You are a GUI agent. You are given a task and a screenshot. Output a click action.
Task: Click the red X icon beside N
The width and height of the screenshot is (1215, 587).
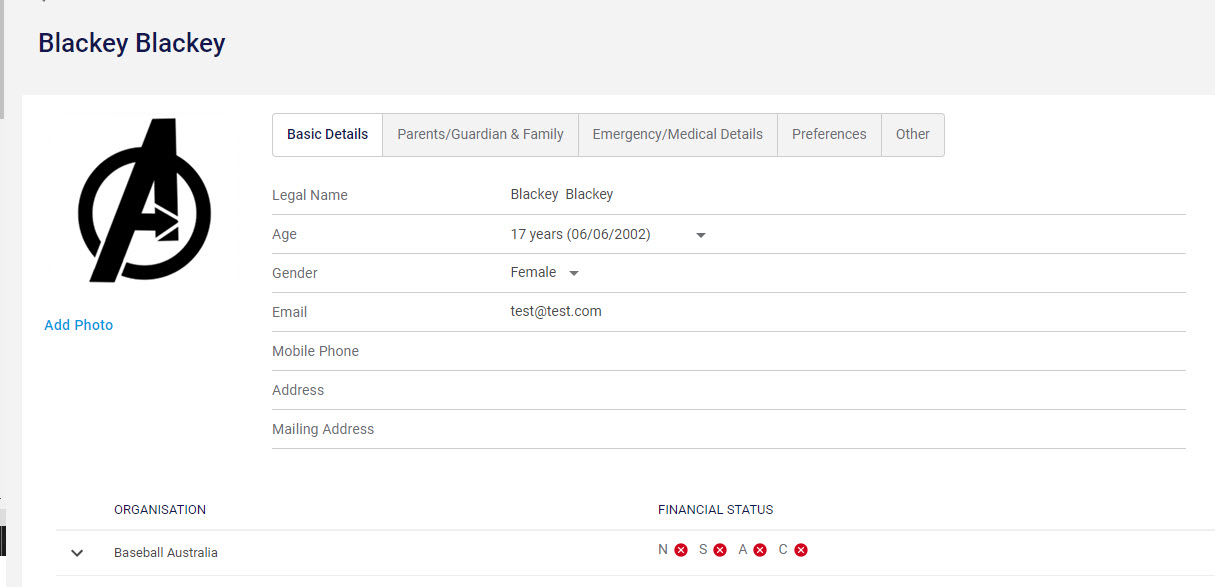pos(681,550)
